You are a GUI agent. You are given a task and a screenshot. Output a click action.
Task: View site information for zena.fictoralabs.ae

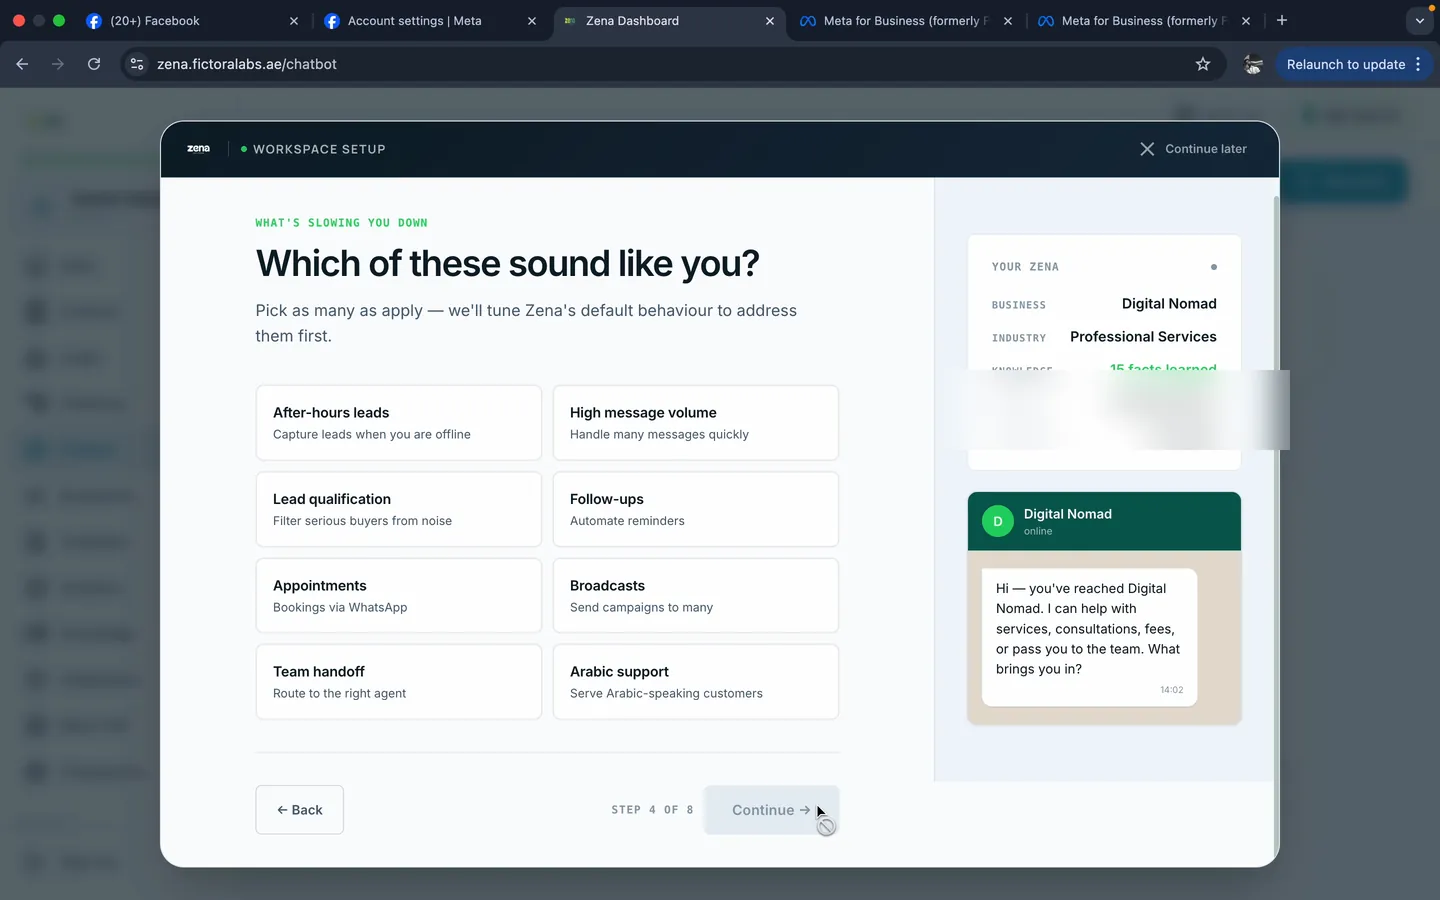click(138, 64)
